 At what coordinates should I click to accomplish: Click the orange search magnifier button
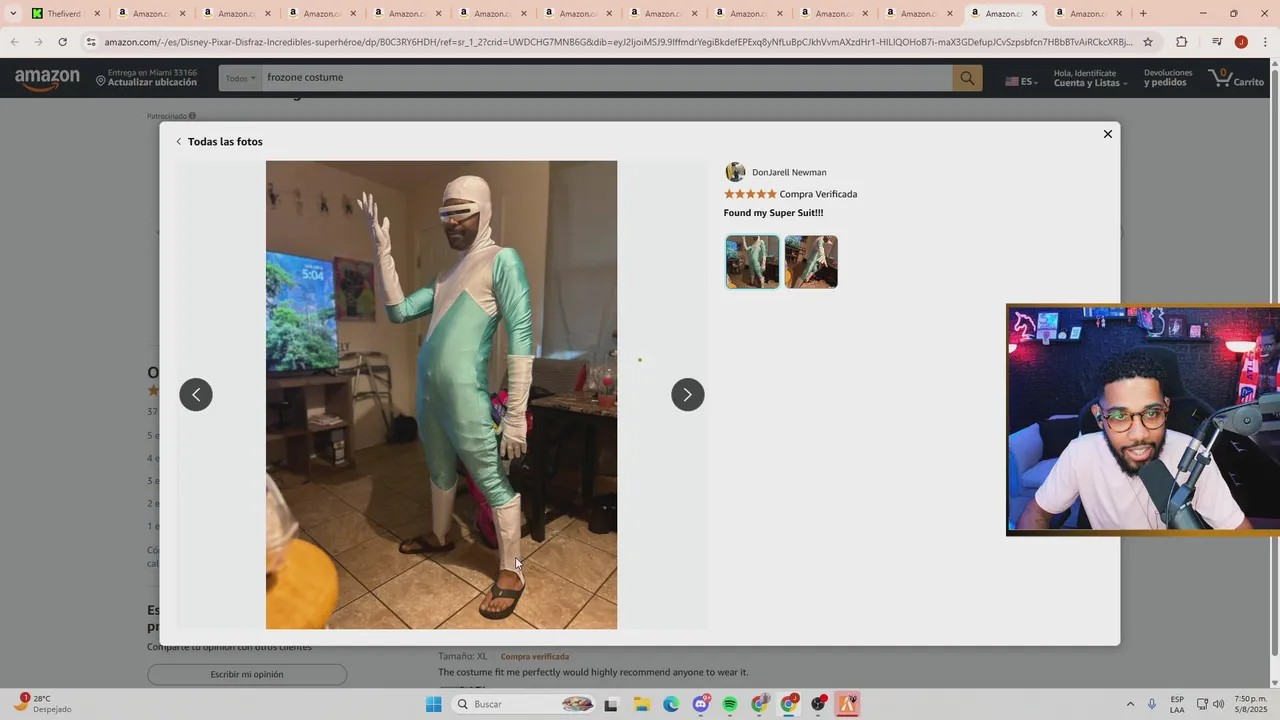(x=967, y=78)
